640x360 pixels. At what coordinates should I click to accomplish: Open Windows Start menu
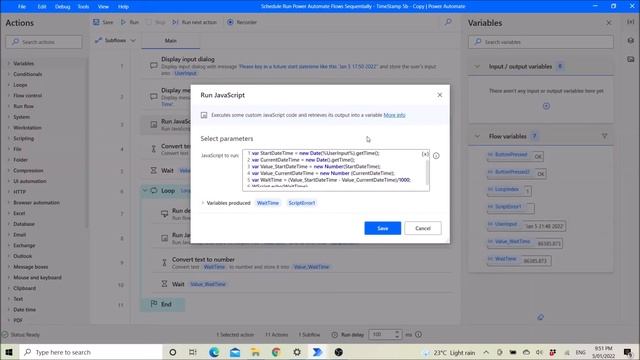click(x=9, y=352)
